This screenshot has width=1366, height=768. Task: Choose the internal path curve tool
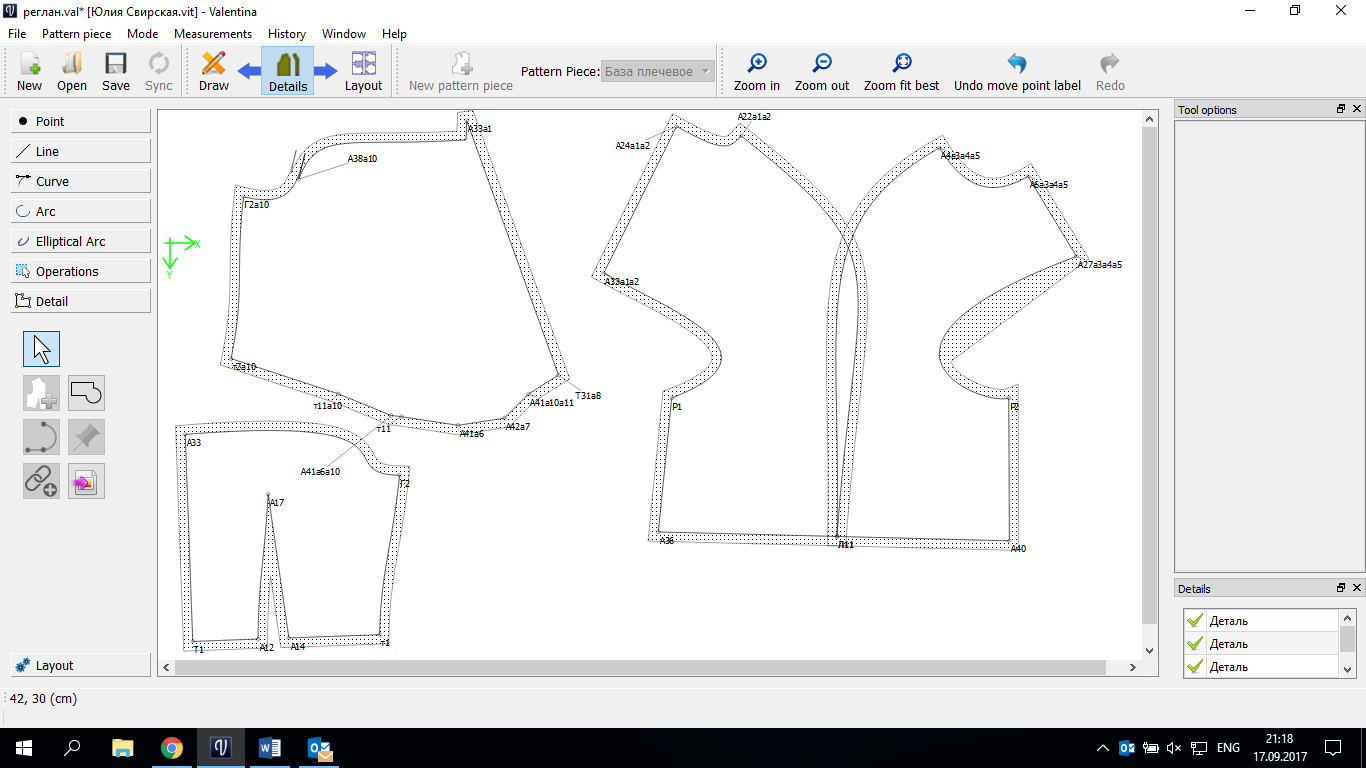[x=42, y=437]
